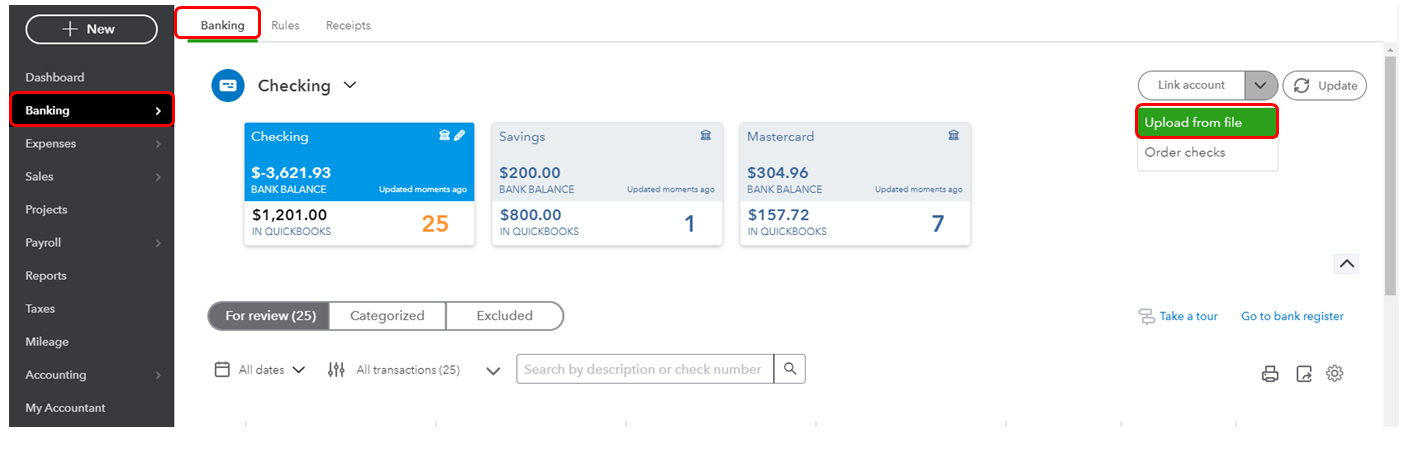Select Upload from file menu option

[x=1207, y=122]
